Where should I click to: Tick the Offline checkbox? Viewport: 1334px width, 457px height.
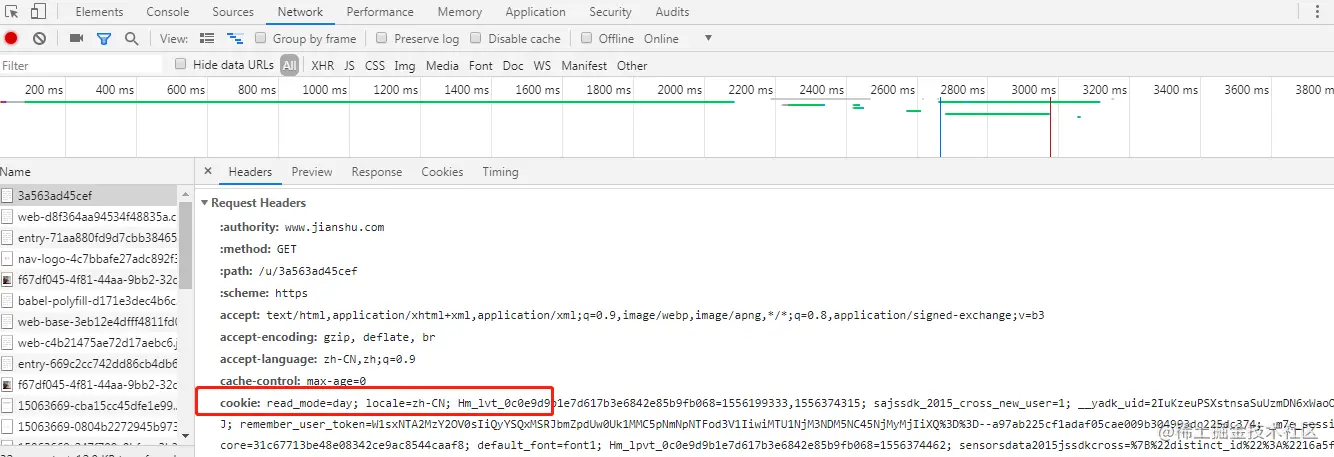(587, 39)
